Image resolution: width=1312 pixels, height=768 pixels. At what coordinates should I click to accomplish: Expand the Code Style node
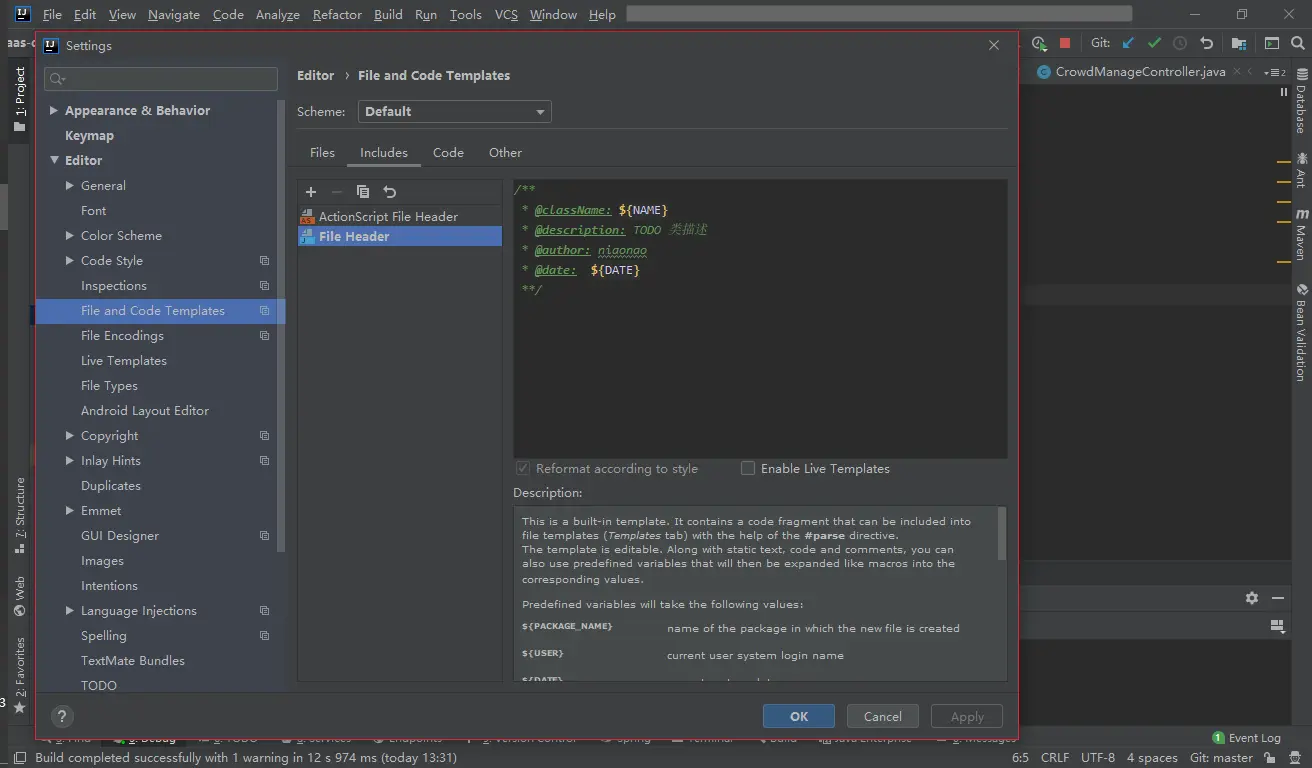coord(70,261)
